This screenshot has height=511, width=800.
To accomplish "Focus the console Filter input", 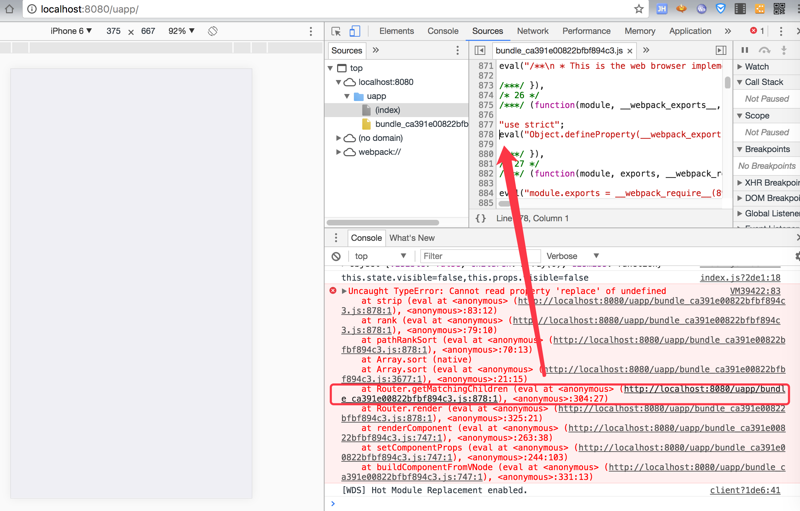I will point(480,256).
